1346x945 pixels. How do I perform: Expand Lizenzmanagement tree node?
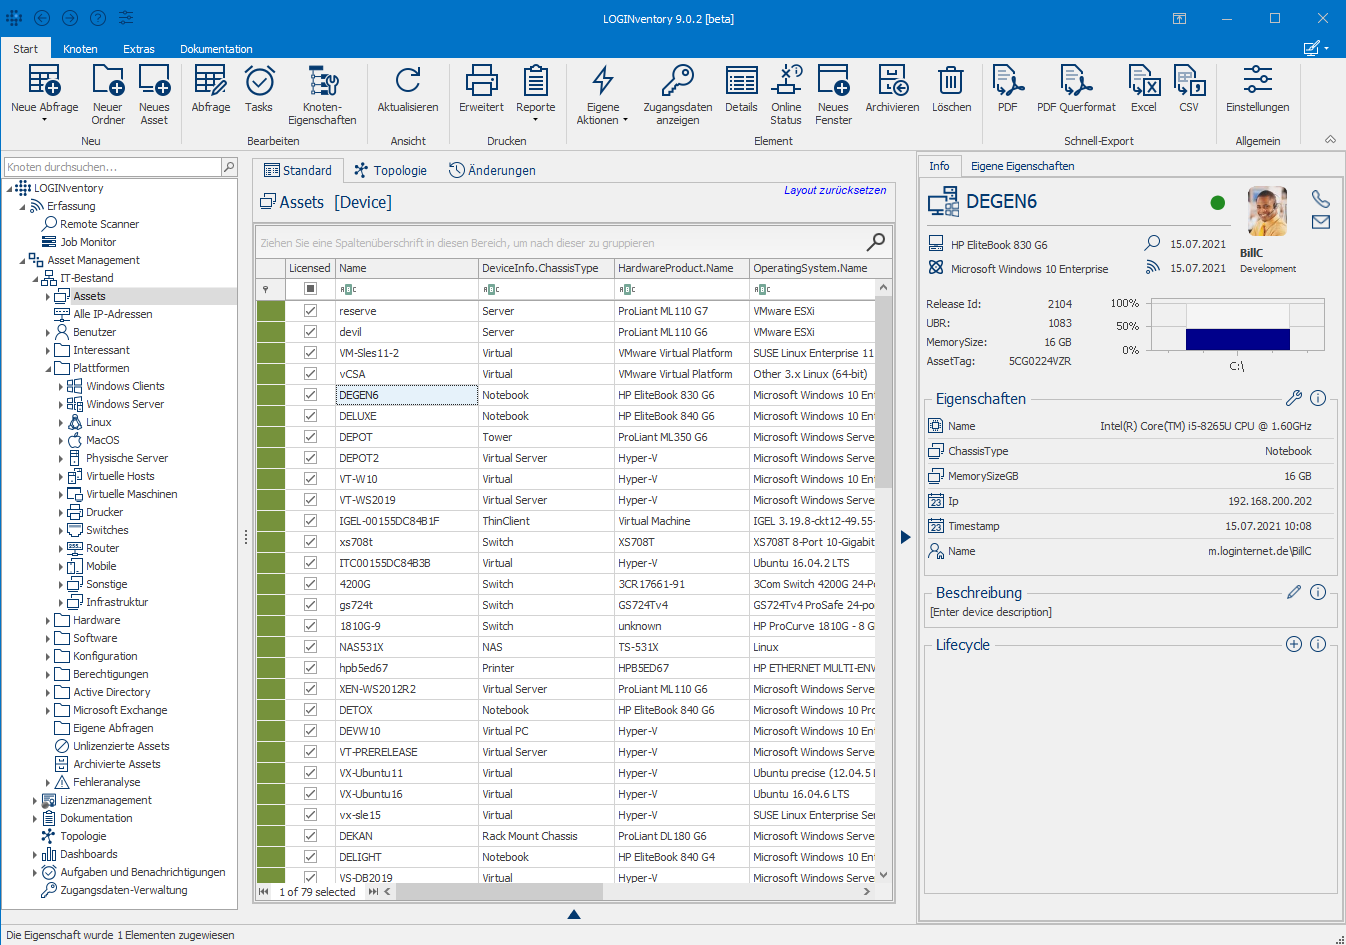[35, 800]
